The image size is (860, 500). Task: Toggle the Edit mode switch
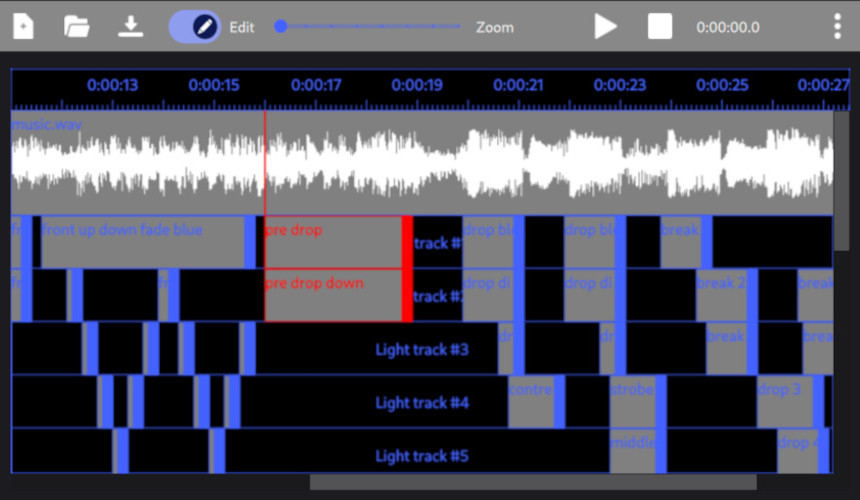point(195,27)
